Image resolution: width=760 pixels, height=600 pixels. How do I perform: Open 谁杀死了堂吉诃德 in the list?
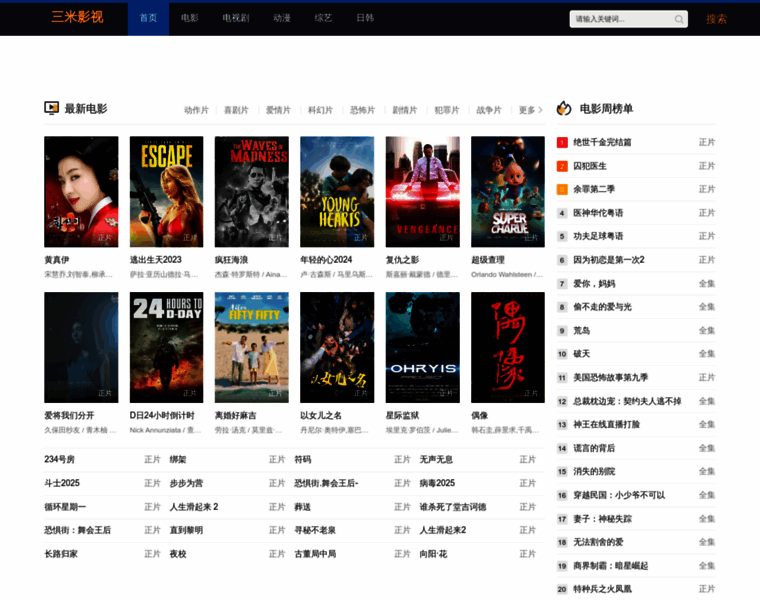click(453, 507)
